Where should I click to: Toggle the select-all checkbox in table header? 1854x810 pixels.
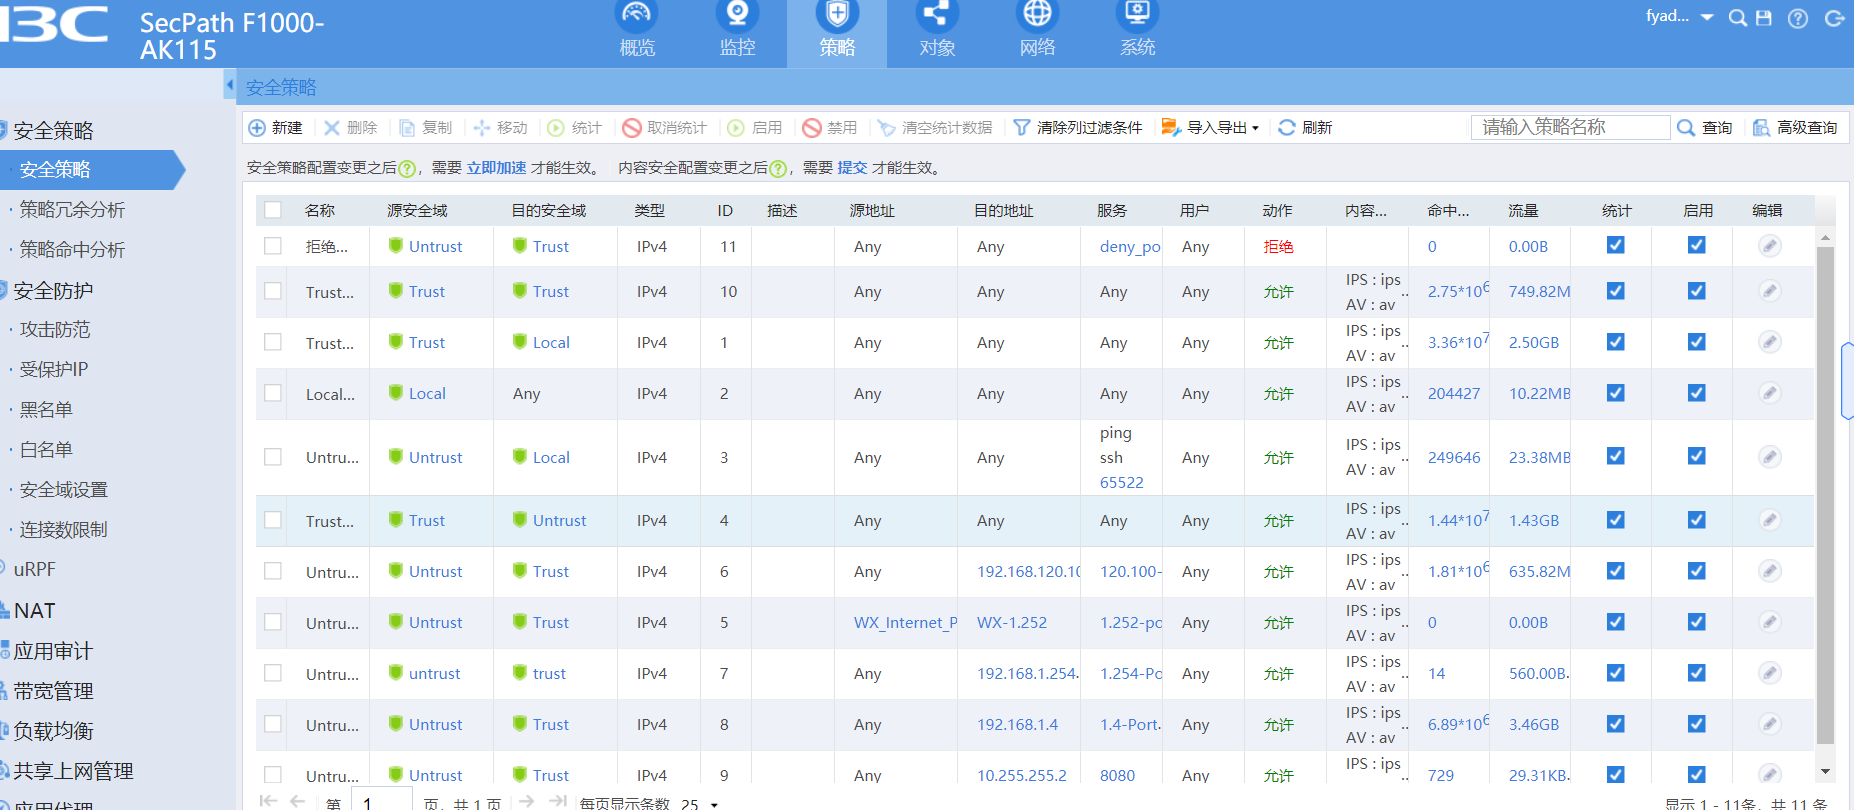coord(273,210)
